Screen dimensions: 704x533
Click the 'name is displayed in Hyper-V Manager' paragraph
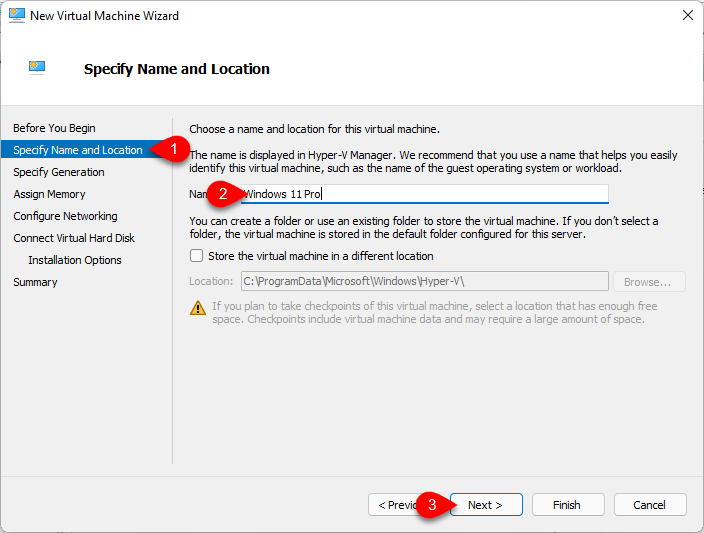click(433, 162)
